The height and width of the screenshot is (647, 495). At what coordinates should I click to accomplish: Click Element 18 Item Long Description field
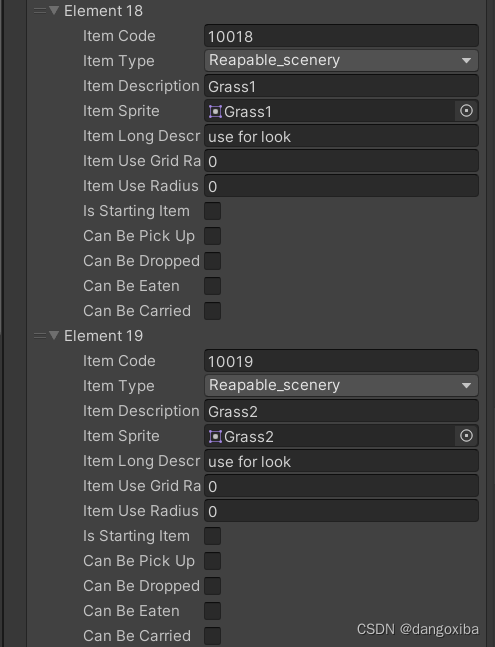(x=341, y=136)
